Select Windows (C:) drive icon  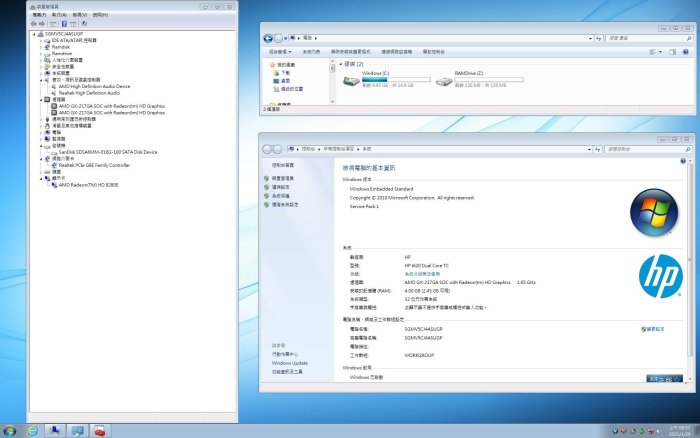point(351,81)
